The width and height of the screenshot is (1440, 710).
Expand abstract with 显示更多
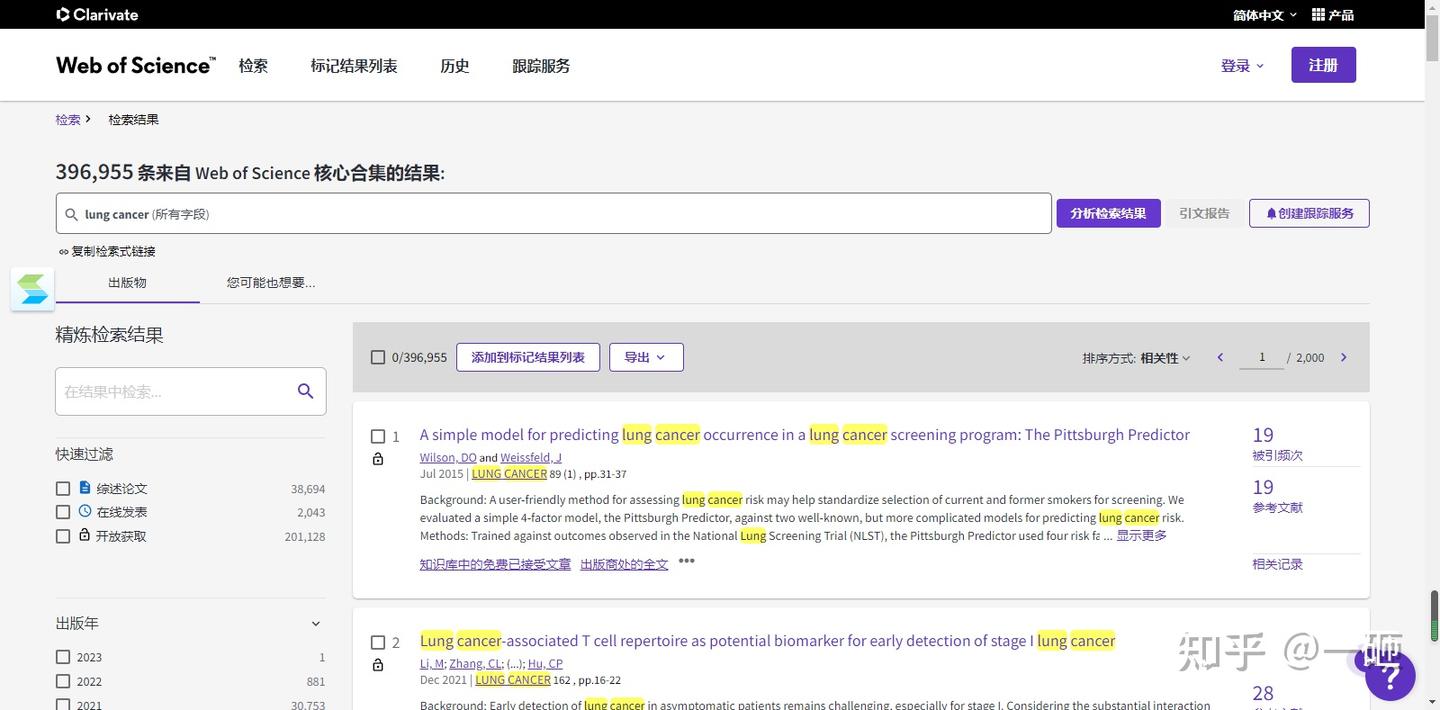[1141, 536]
